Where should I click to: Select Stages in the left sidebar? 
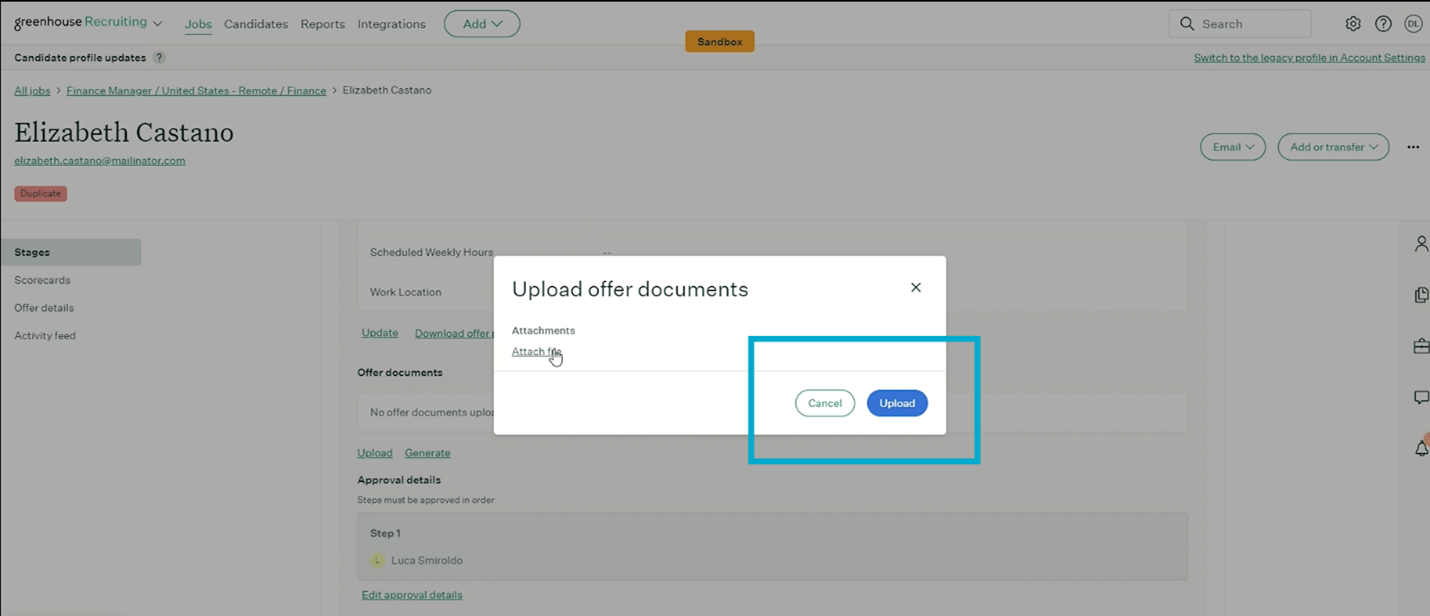(71, 252)
